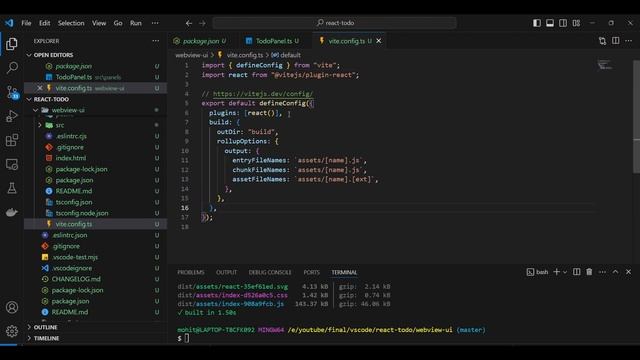Kill terminal with trash icon
640x360 pixels.
tap(589, 272)
